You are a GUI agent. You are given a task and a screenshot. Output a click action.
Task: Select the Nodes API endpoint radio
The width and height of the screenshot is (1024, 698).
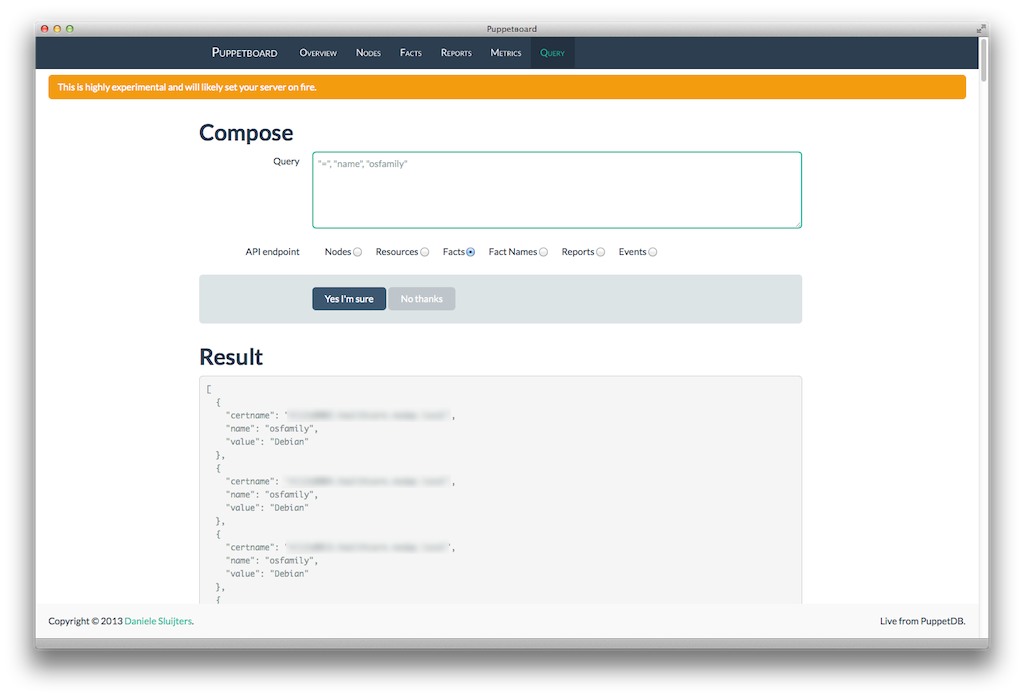click(x=357, y=253)
